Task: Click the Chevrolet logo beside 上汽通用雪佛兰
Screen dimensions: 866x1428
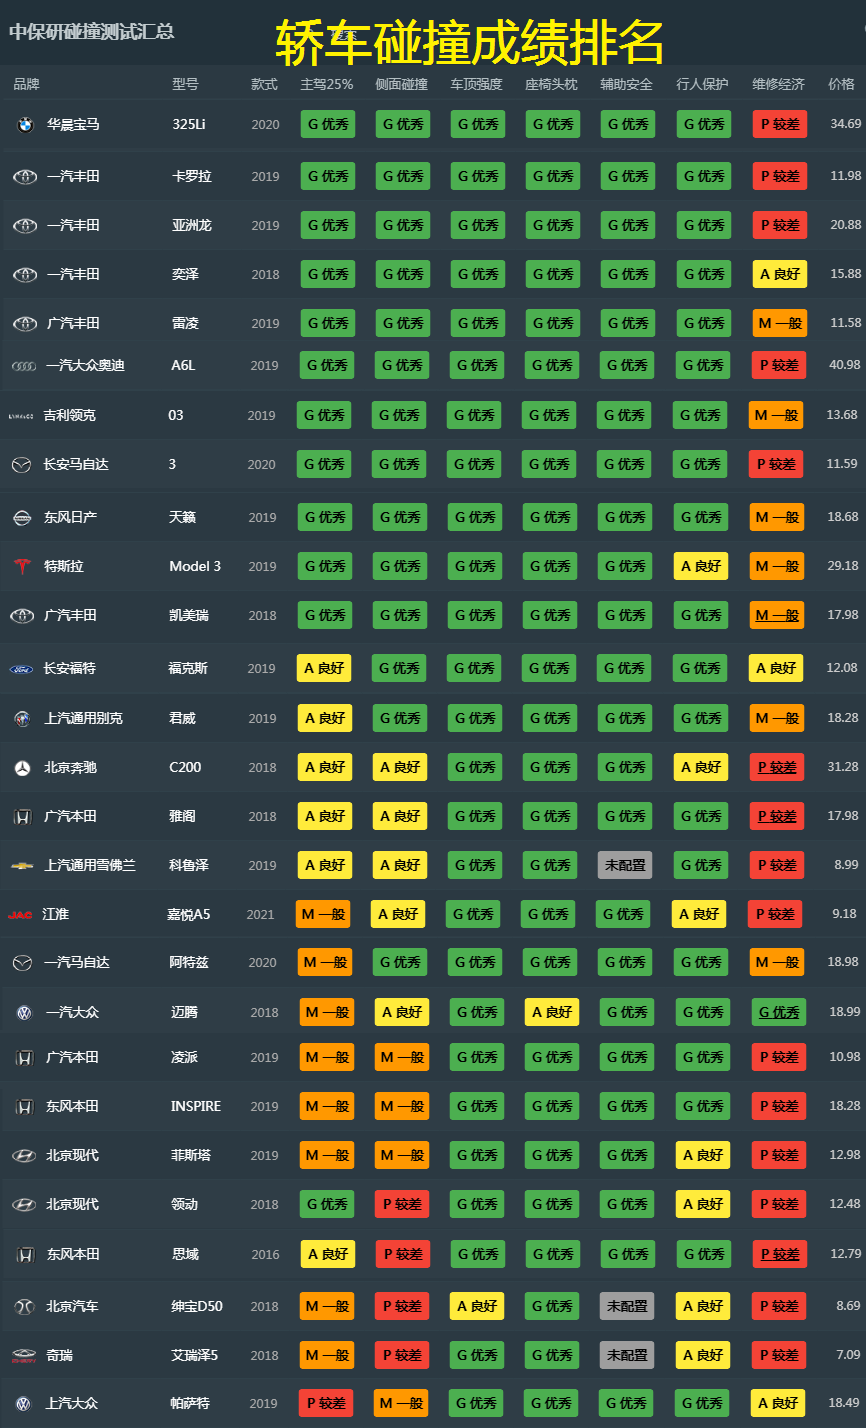Action: click(x=22, y=866)
